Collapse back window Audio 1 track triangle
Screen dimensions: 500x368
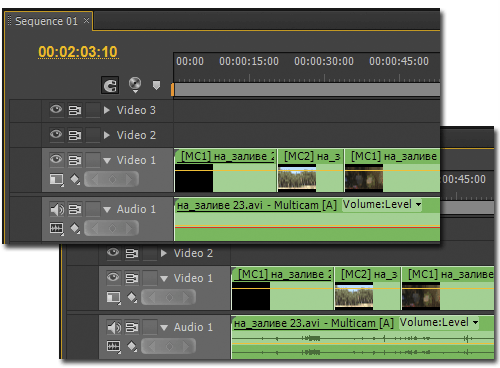pos(164,328)
